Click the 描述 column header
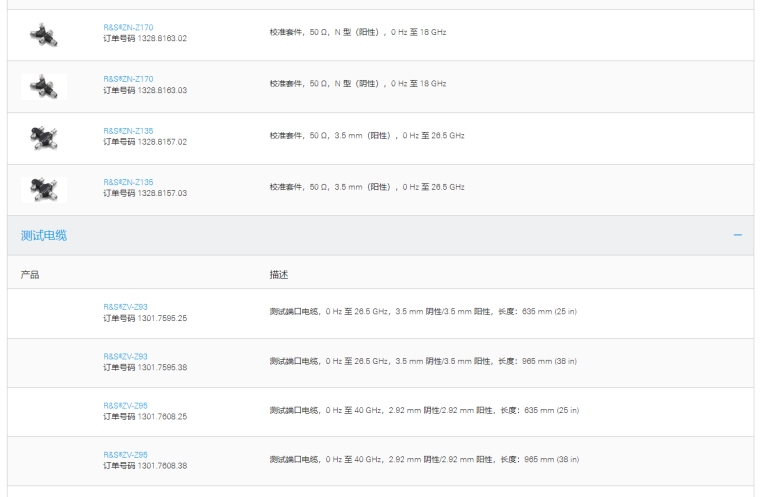This screenshot has width=760, height=497. tap(281, 272)
